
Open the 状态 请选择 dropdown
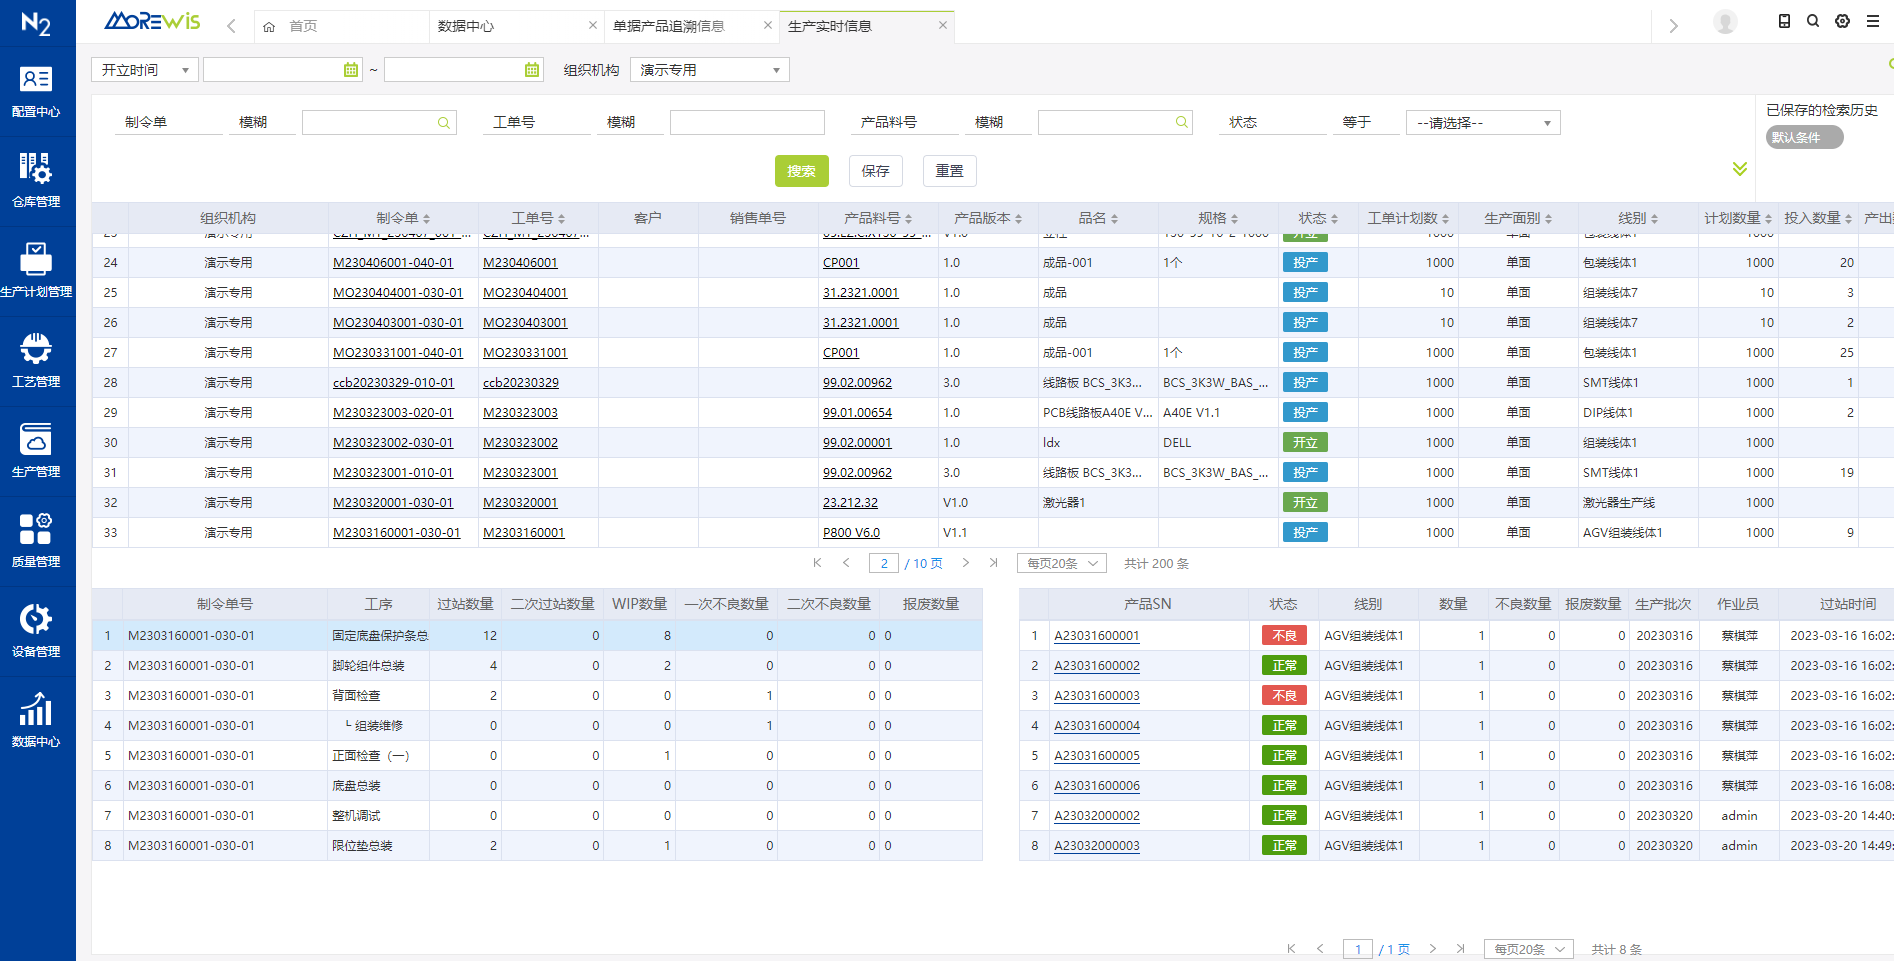click(x=1482, y=123)
